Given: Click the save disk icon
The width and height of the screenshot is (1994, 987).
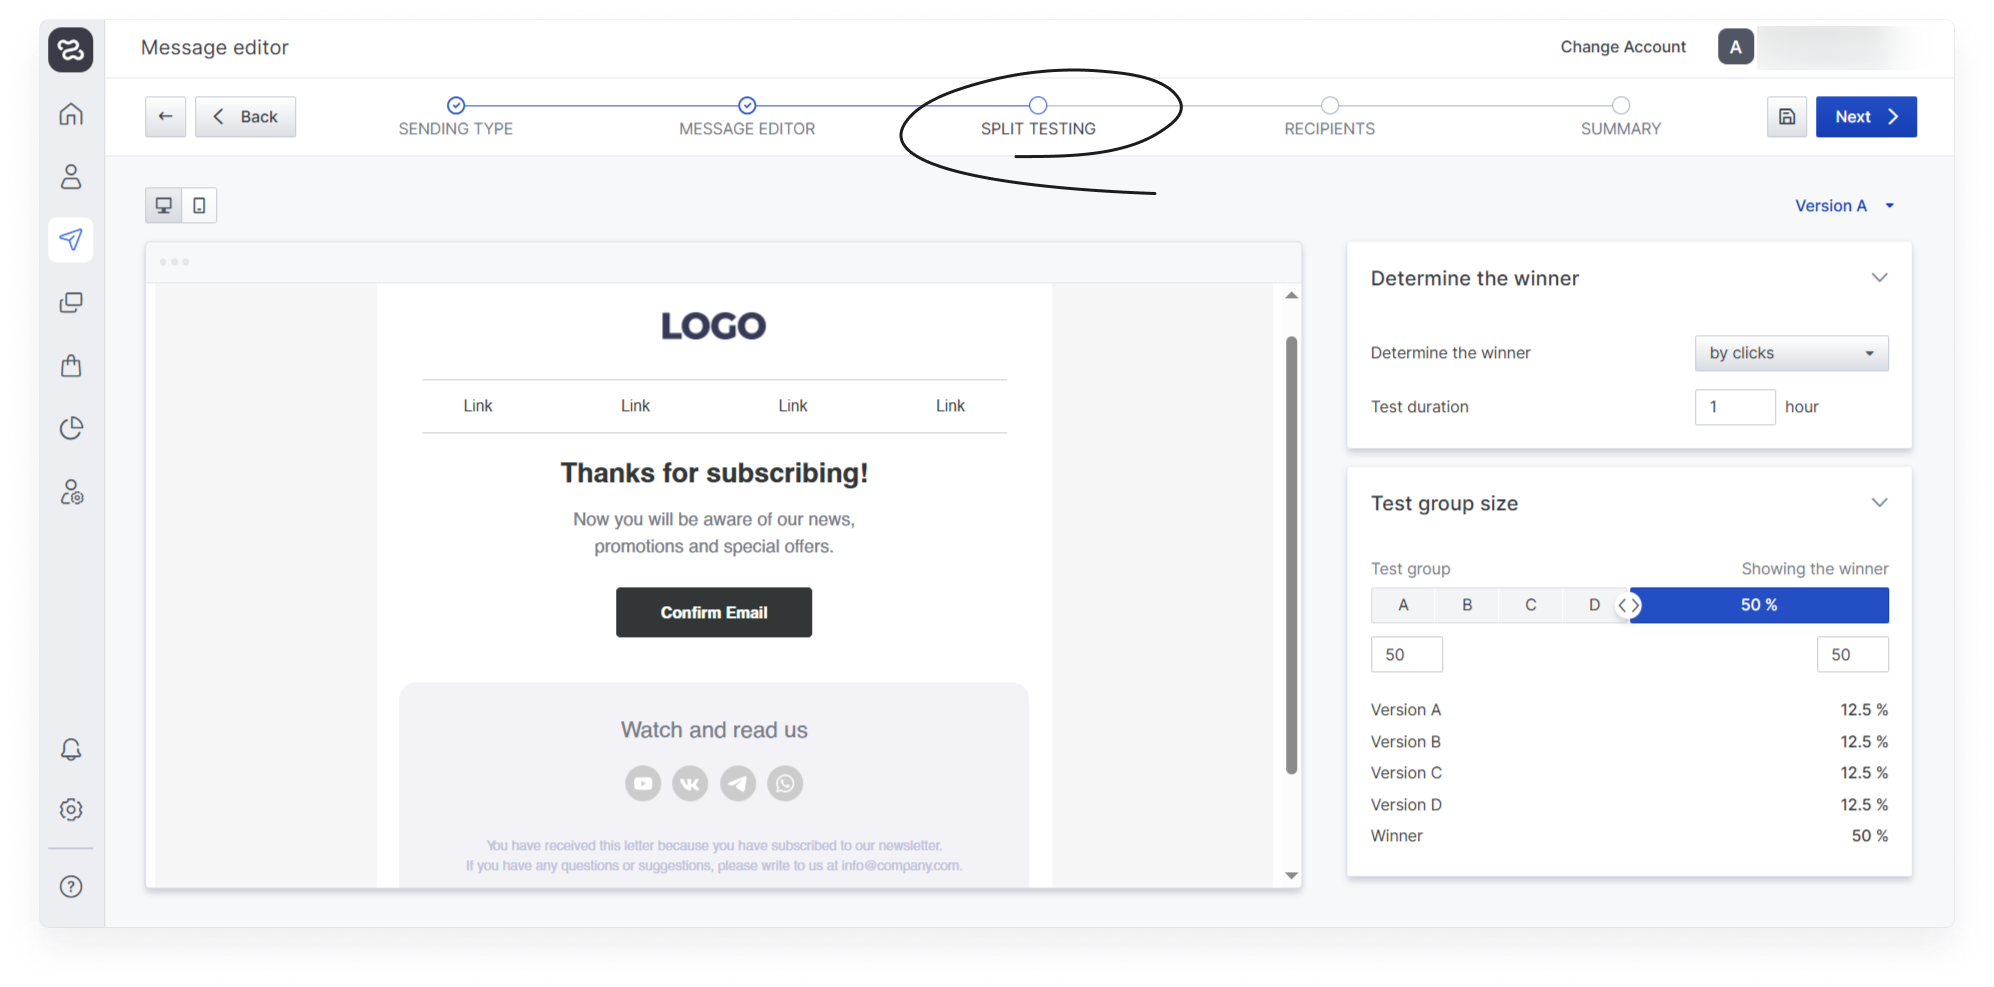Looking at the screenshot, I should click(x=1787, y=117).
